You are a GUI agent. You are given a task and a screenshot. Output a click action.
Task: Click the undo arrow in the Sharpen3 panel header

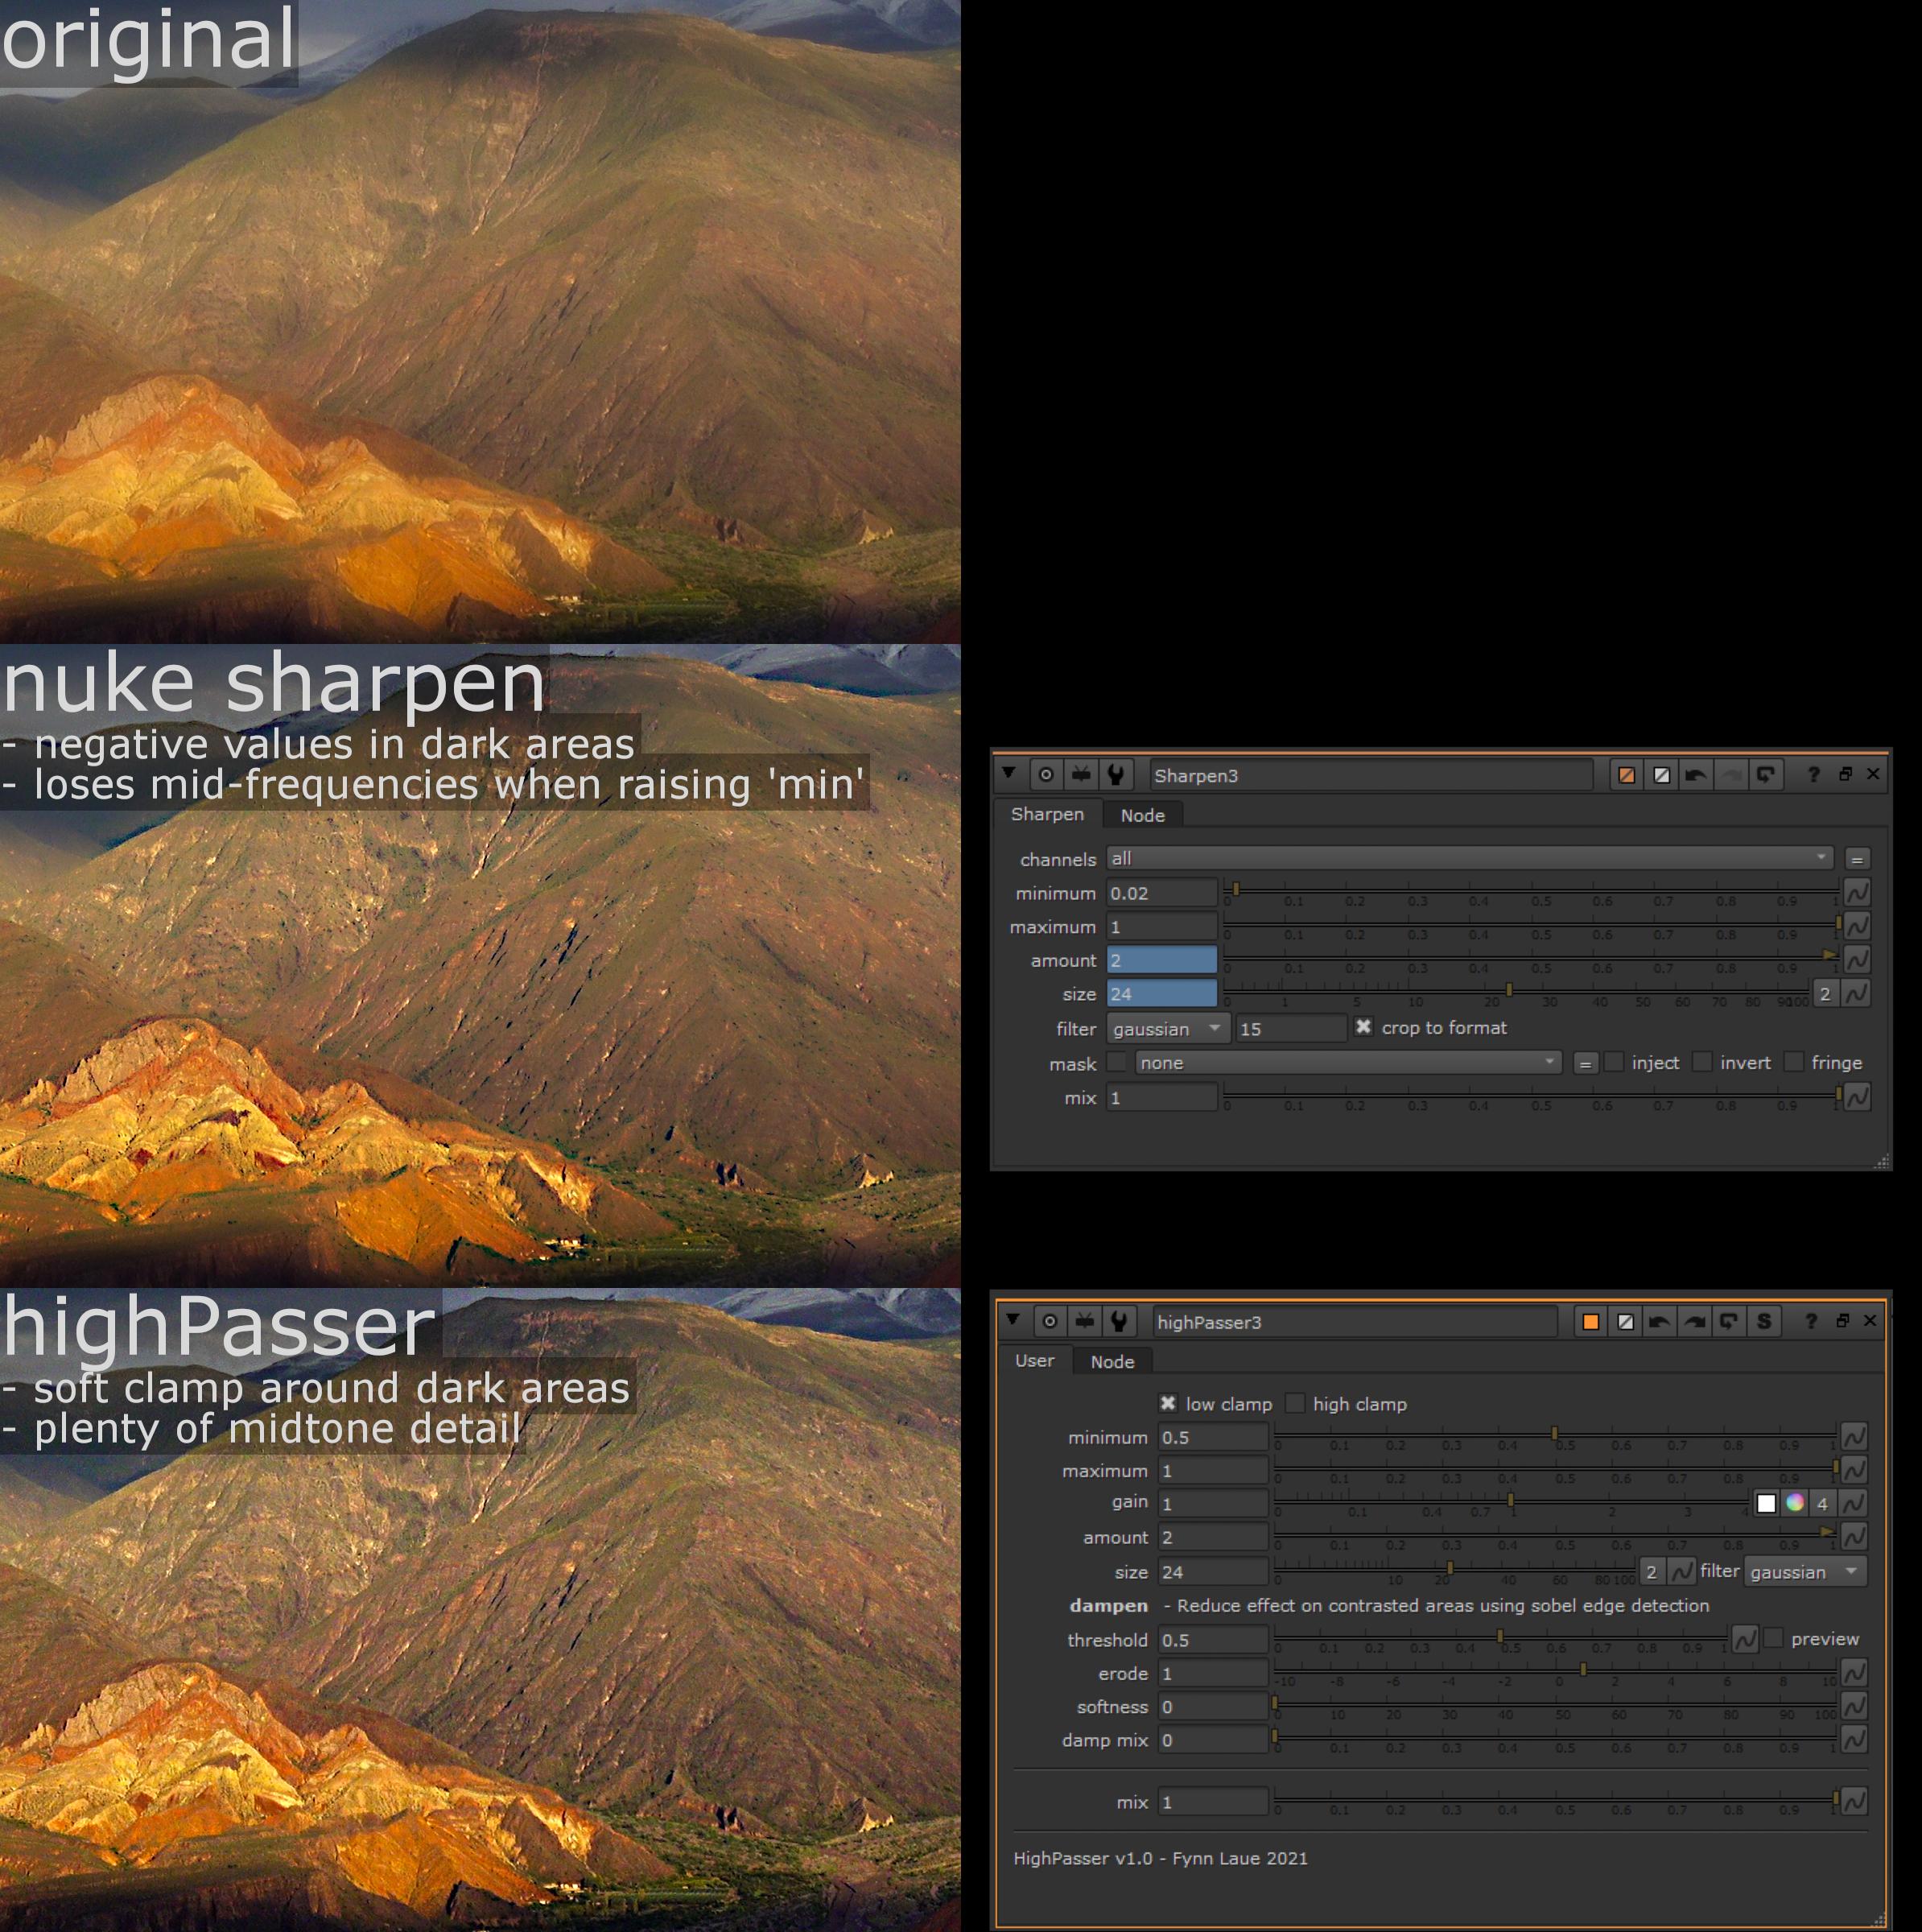click(x=1696, y=775)
